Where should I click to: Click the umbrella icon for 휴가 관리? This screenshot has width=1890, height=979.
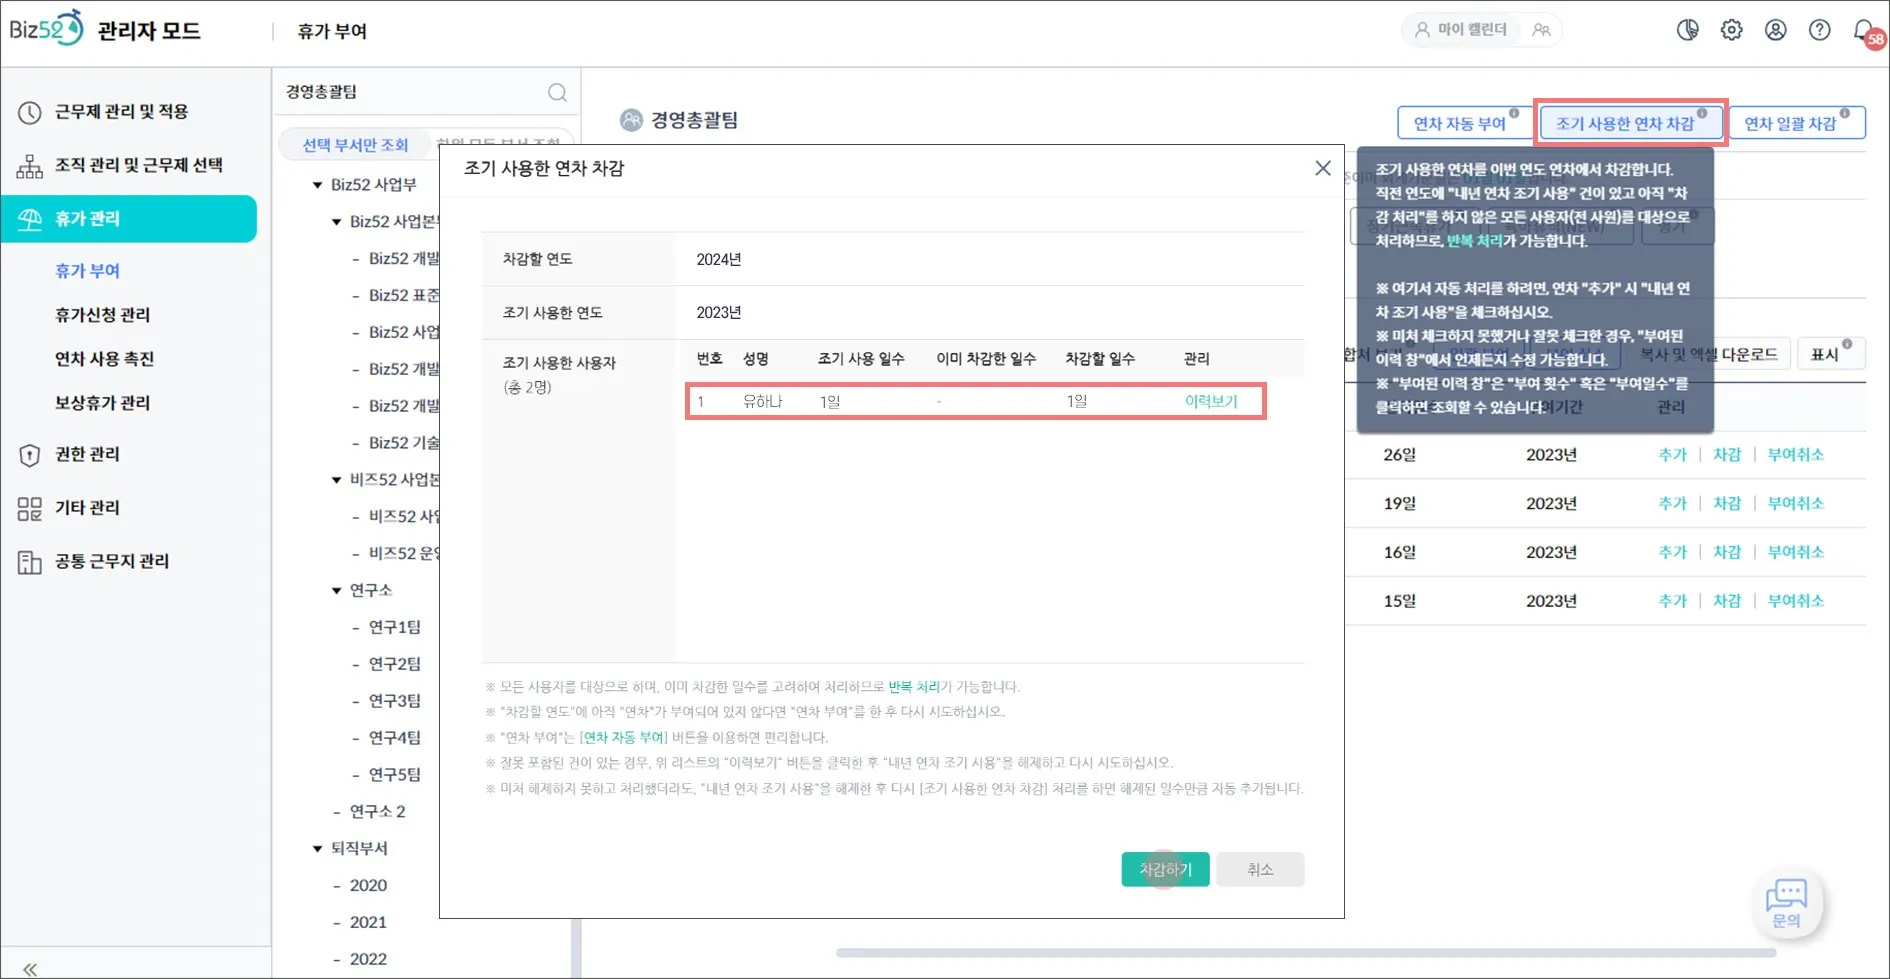[29, 219]
